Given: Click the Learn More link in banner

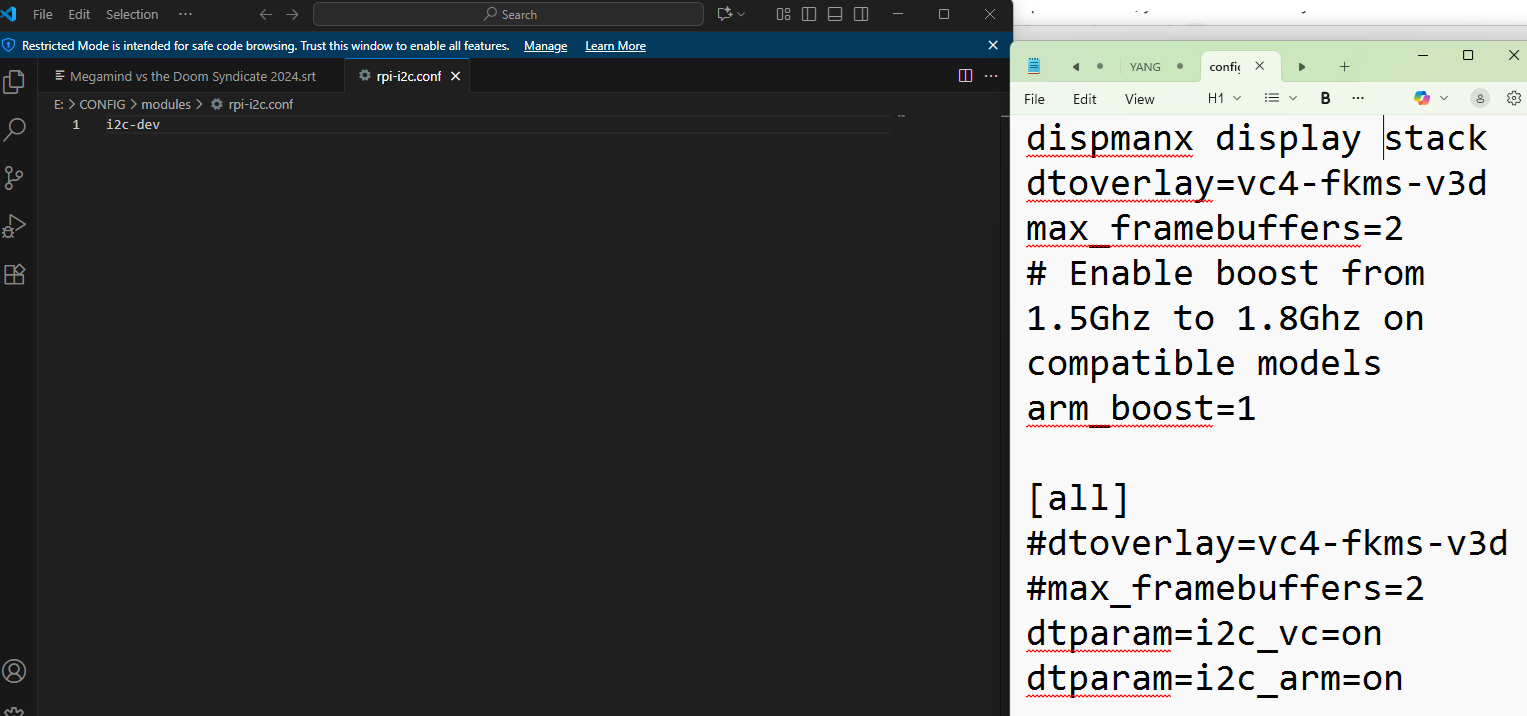Looking at the screenshot, I should [615, 46].
